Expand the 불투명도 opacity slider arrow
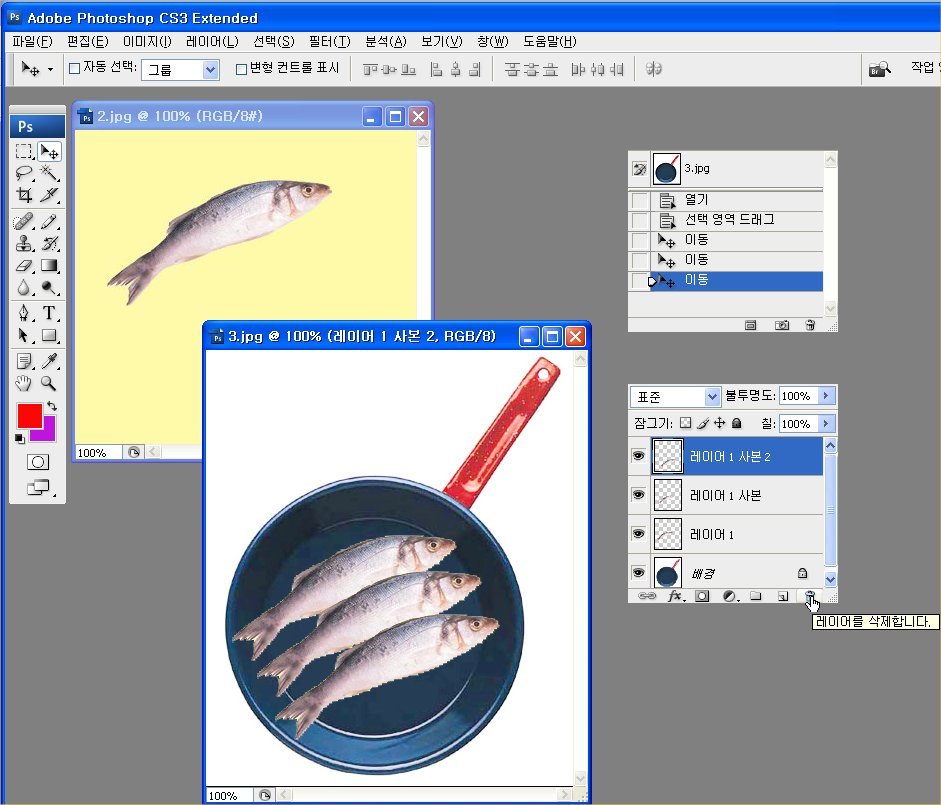The image size is (941, 805). coord(826,397)
